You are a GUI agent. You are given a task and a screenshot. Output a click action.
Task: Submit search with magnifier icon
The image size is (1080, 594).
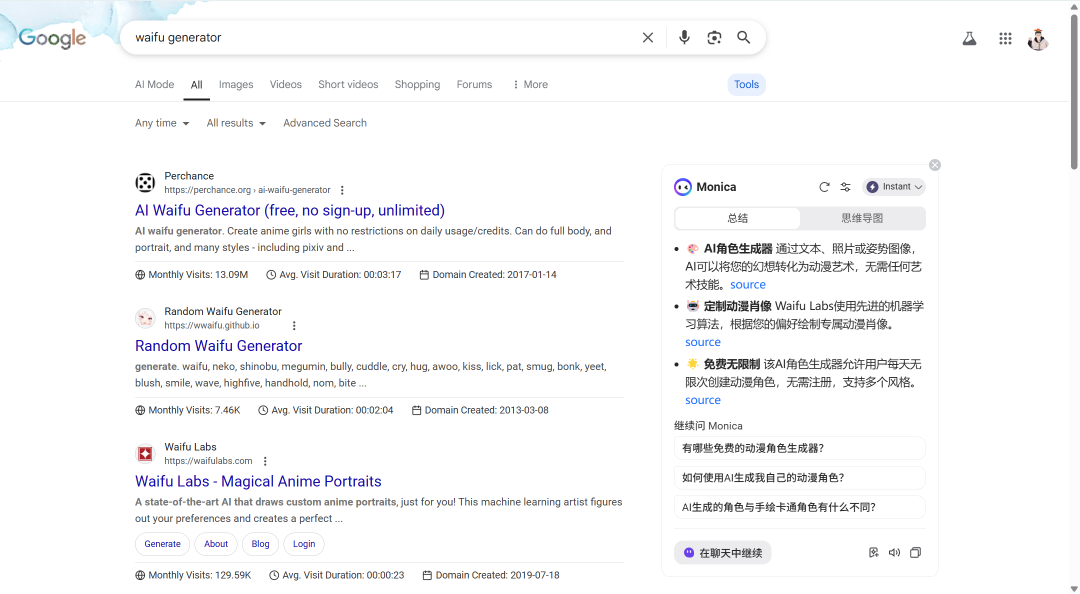[744, 37]
